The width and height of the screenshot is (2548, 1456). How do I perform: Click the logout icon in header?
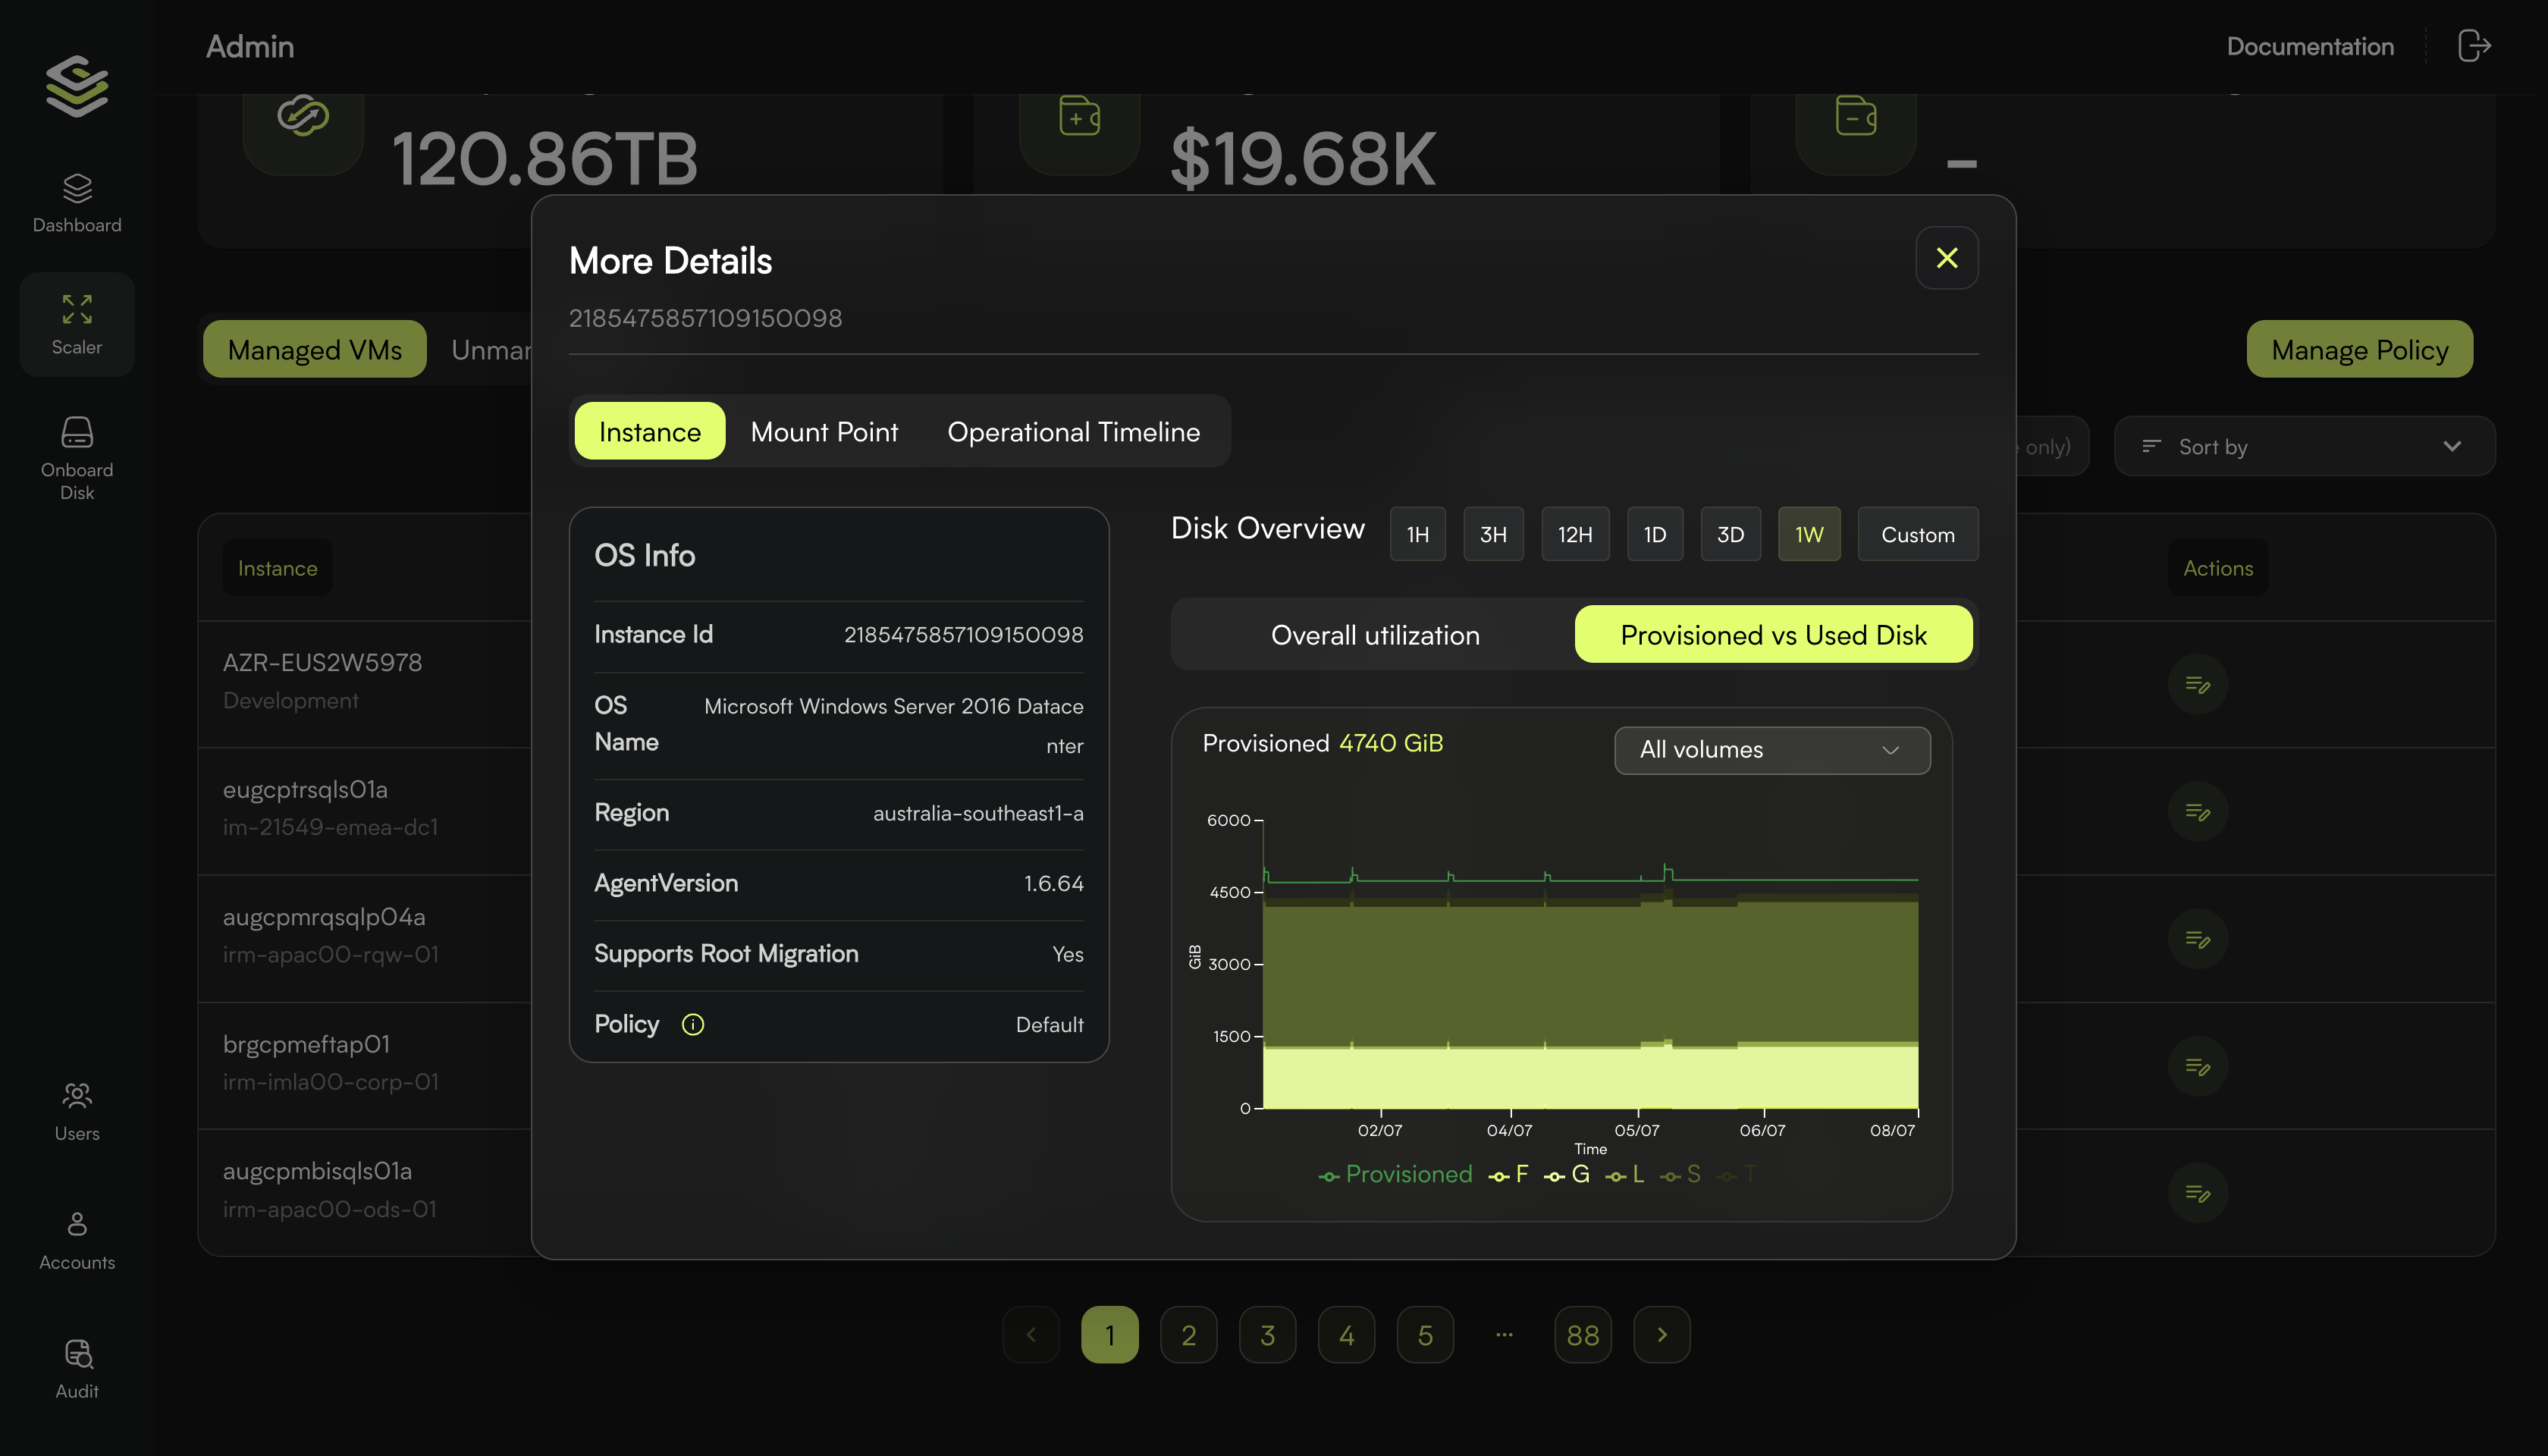point(2474,46)
